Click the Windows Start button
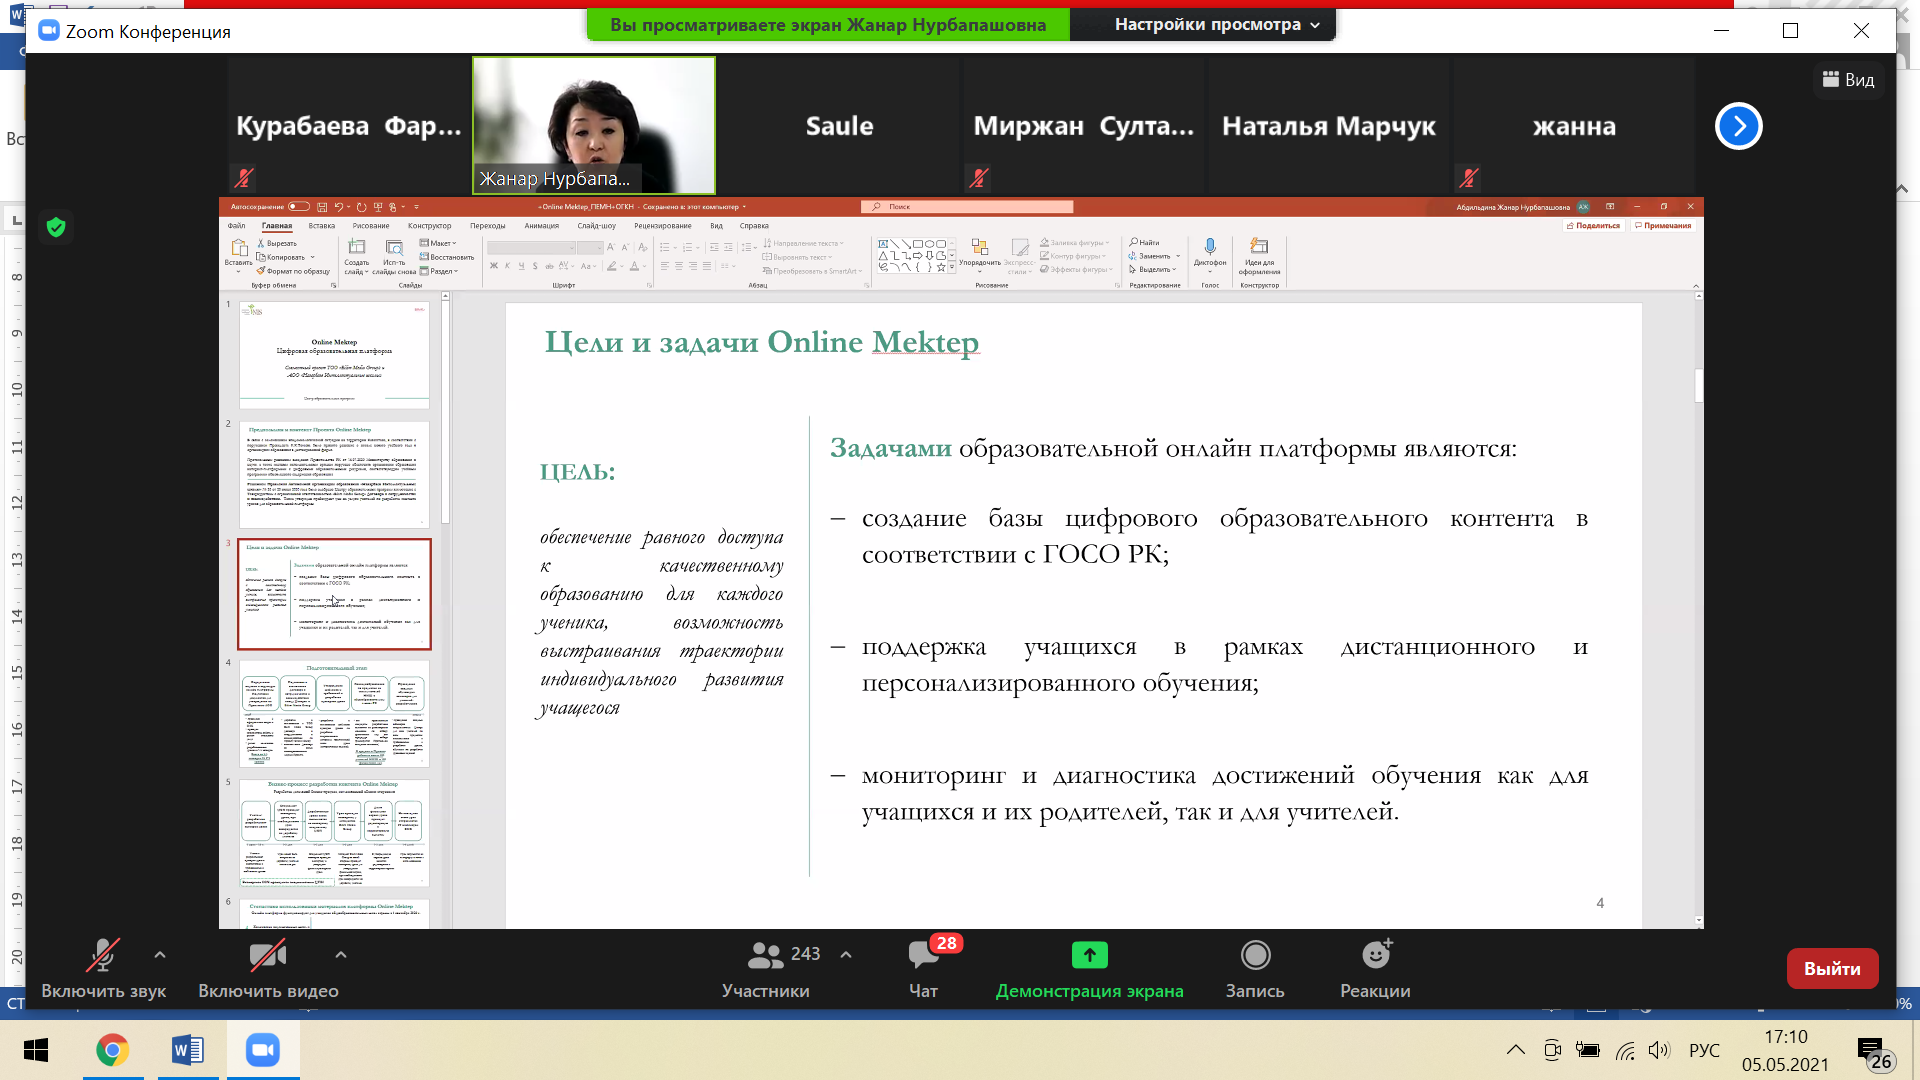Image resolution: width=1920 pixels, height=1080 pixels. (36, 1050)
